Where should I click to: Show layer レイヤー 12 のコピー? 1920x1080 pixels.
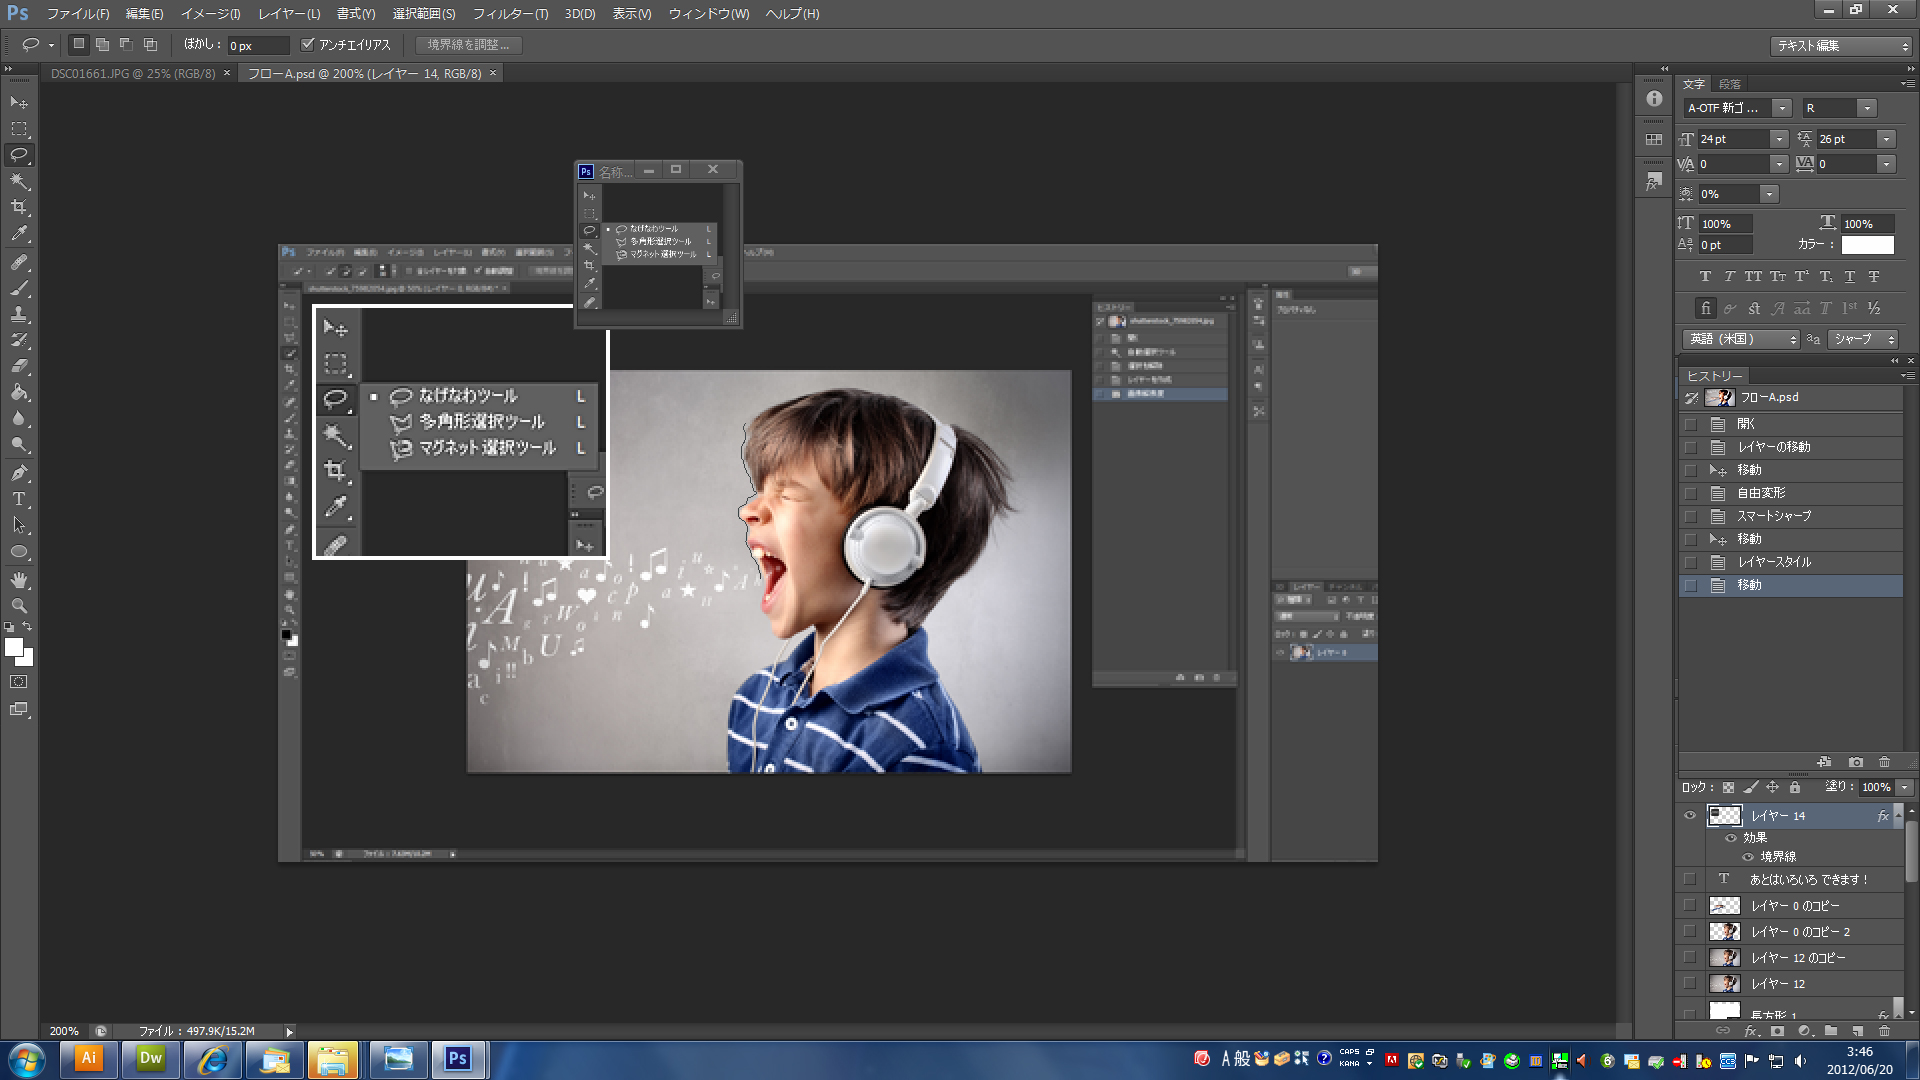1690,958
